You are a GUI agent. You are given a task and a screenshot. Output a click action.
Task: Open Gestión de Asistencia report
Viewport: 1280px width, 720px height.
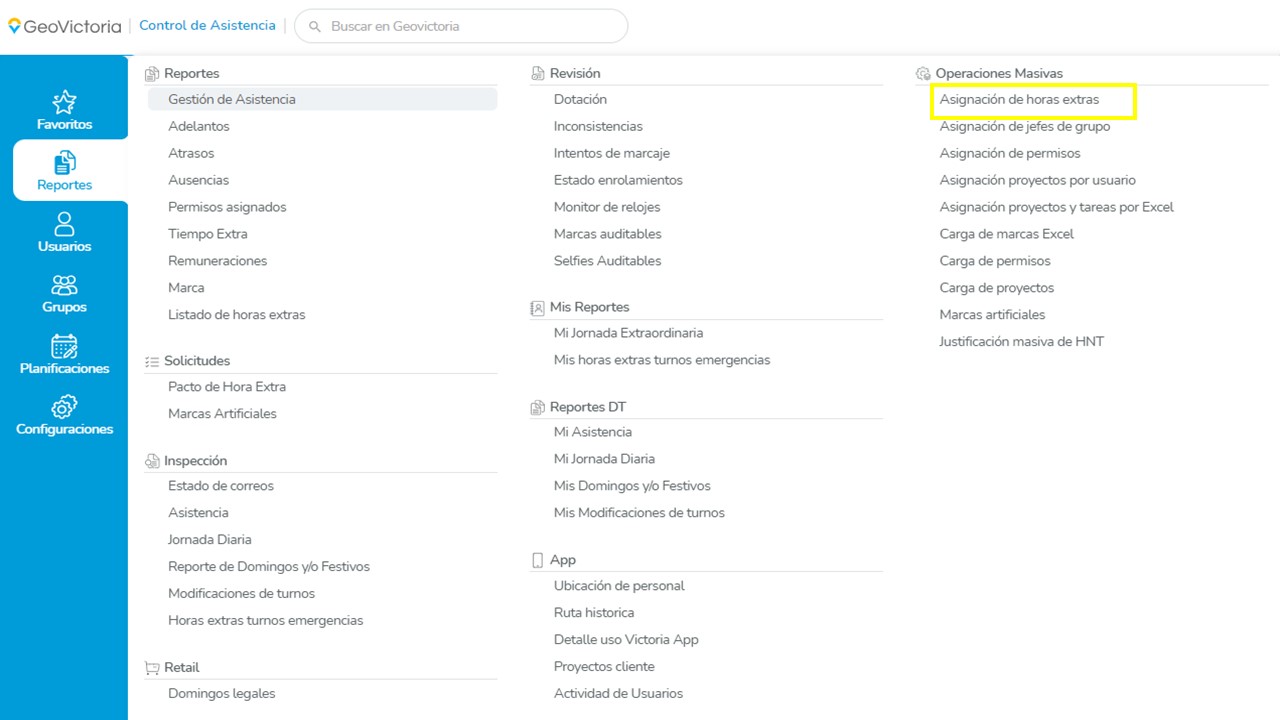tap(232, 100)
